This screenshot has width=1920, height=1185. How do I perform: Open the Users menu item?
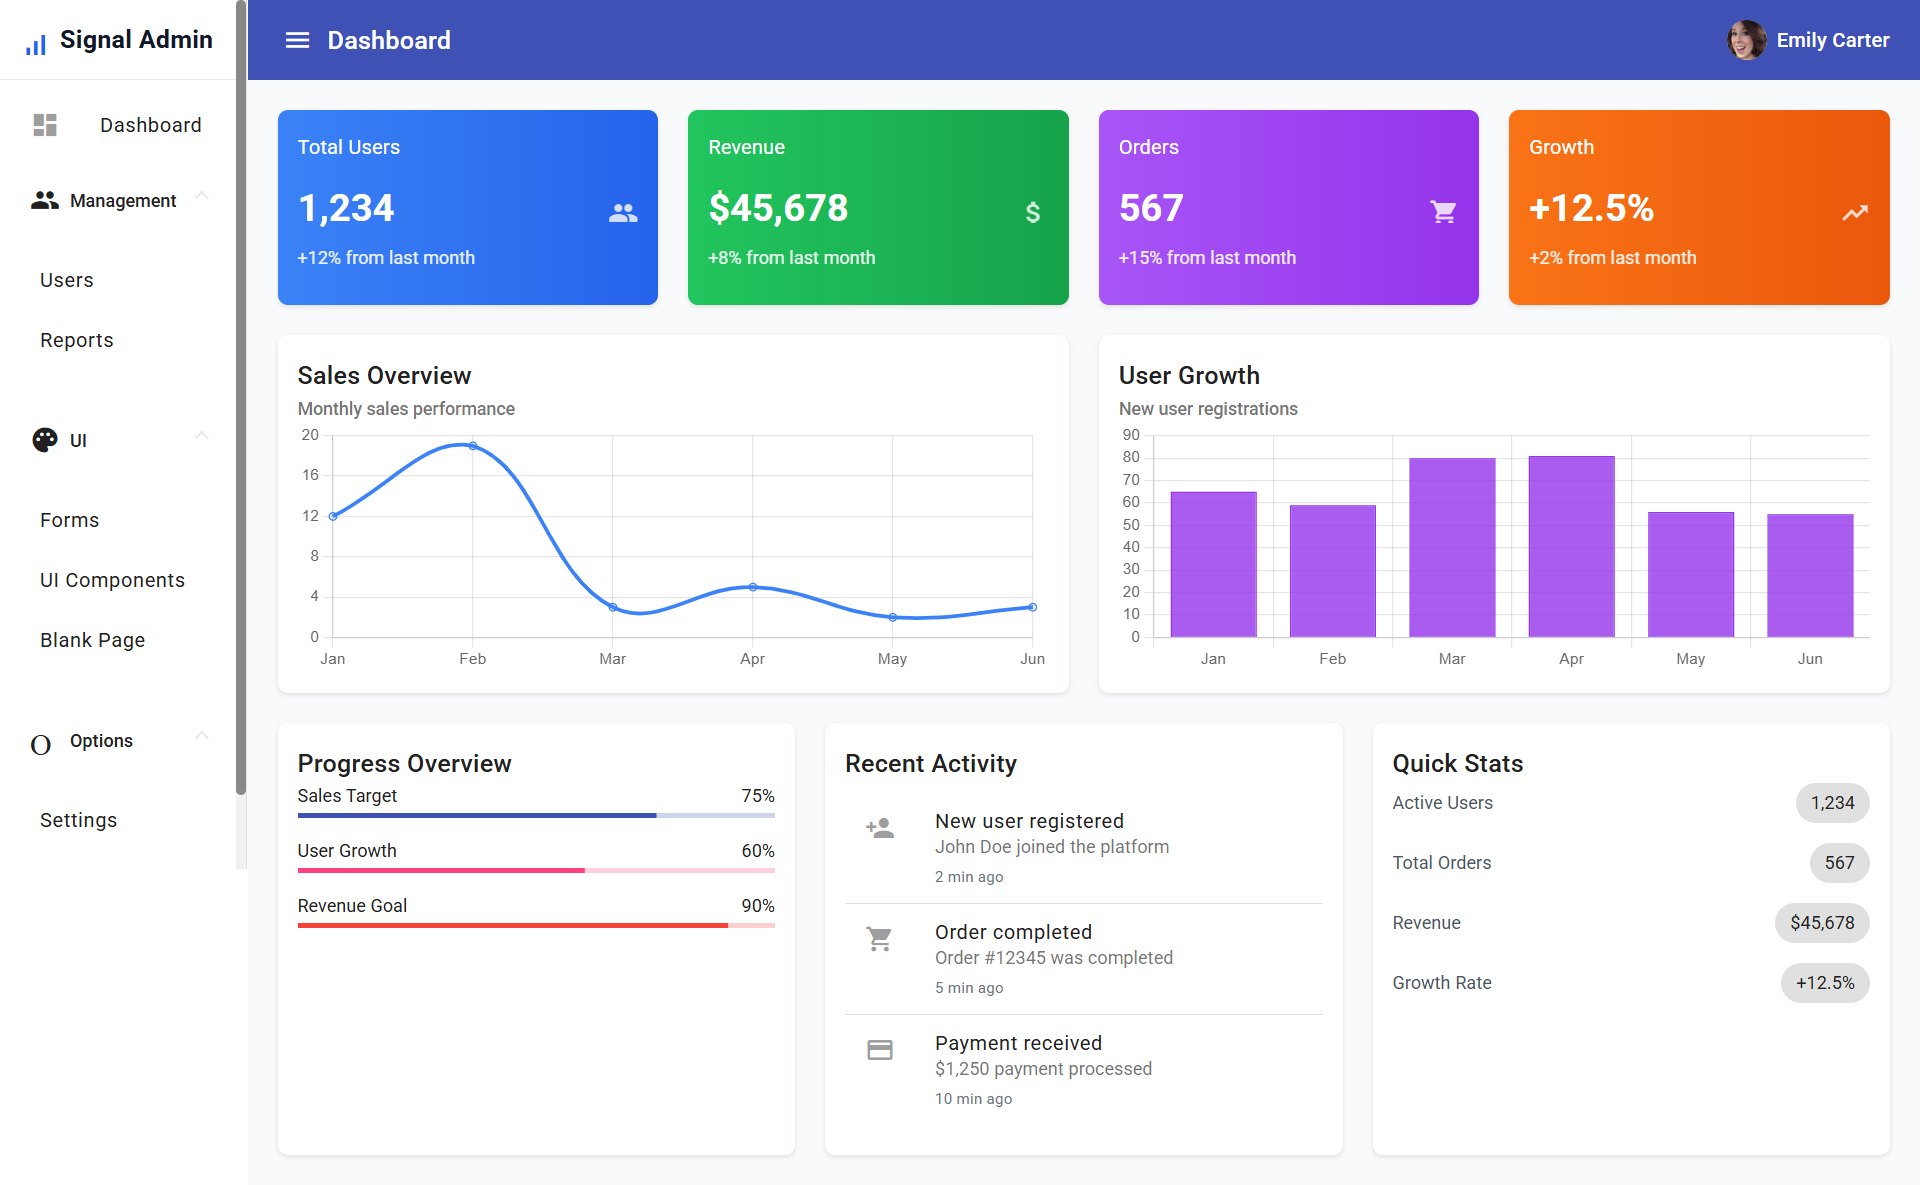pyautogui.click(x=67, y=280)
